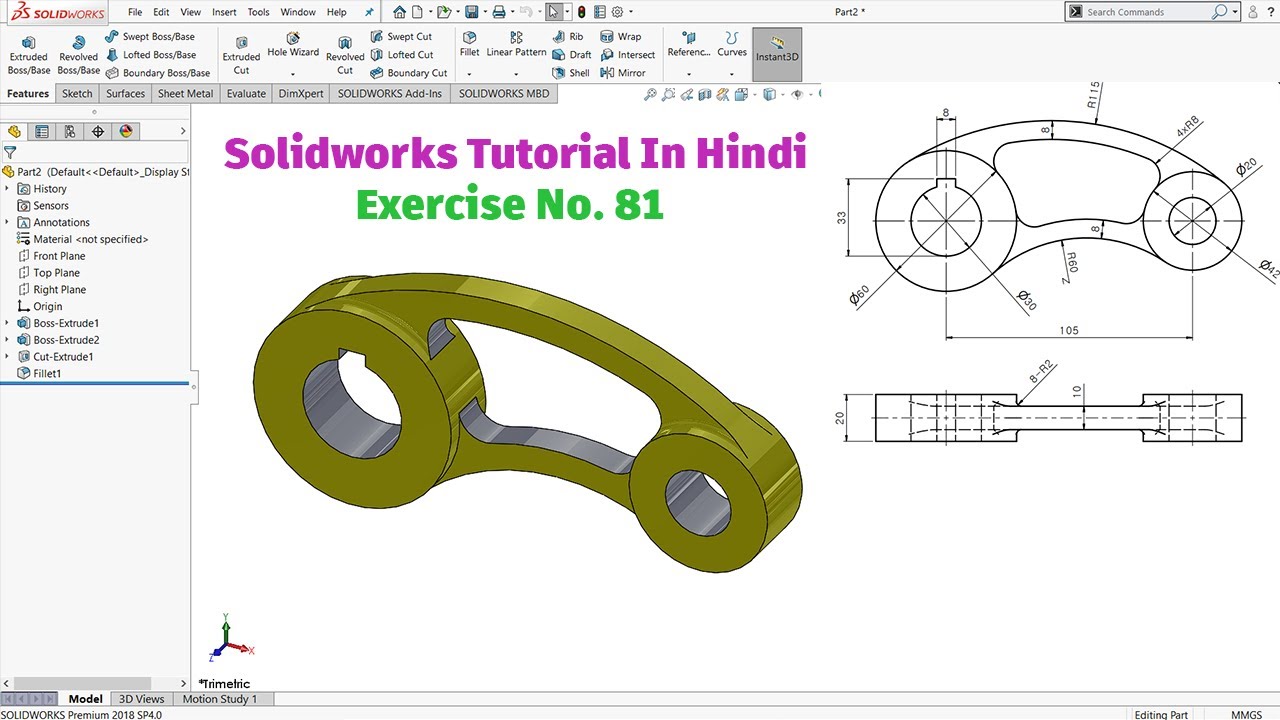The height and width of the screenshot is (720, 1280).
Task: Open the DisplayManager color ball tab
Action: click(126, 131)
